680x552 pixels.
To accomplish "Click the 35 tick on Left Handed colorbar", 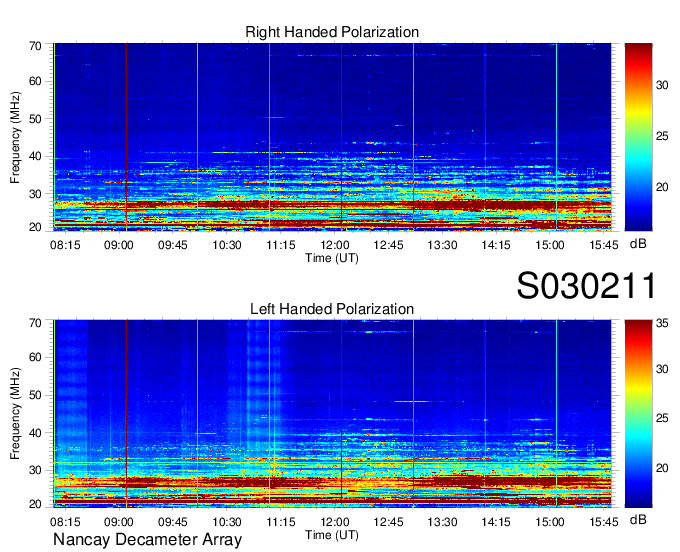I will pyautogui.click(x=662, y=323).
